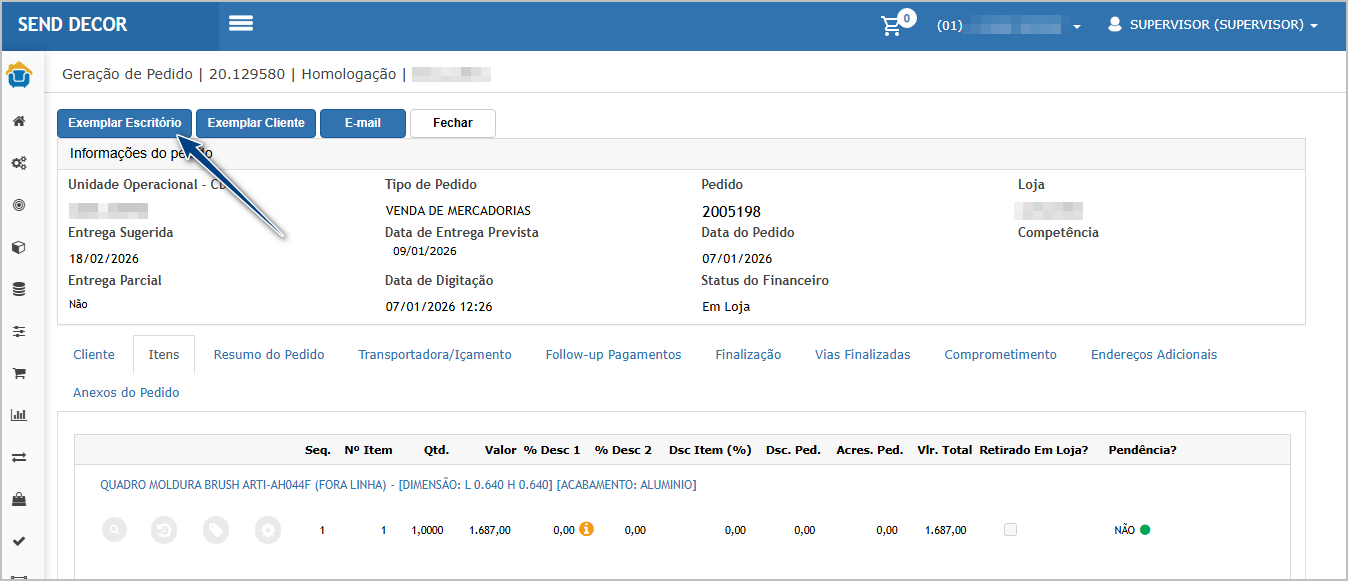Open the gears settings sidebar icon
1348x581 pixels.
18,163
